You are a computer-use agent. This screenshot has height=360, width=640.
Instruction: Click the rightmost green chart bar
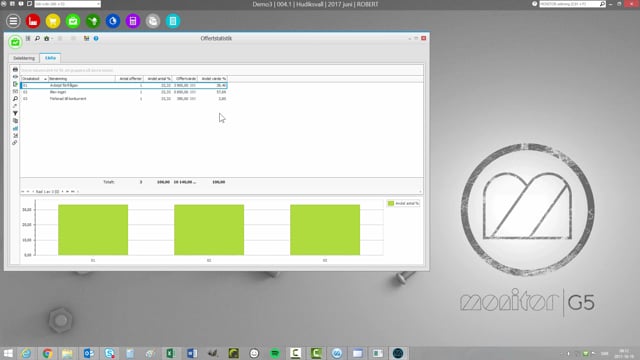(x=325, y=230)
